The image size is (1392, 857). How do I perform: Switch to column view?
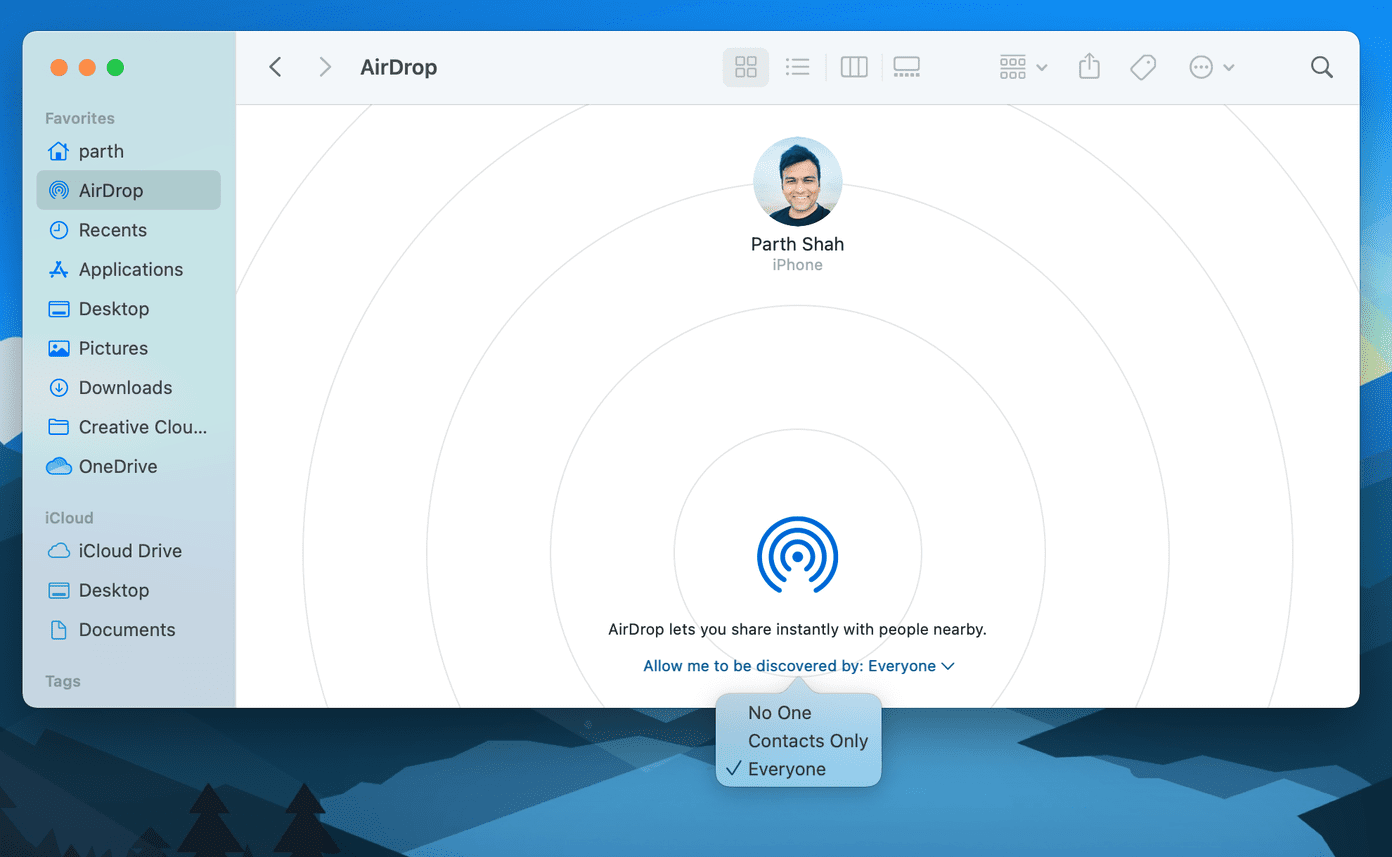[854, 67]
